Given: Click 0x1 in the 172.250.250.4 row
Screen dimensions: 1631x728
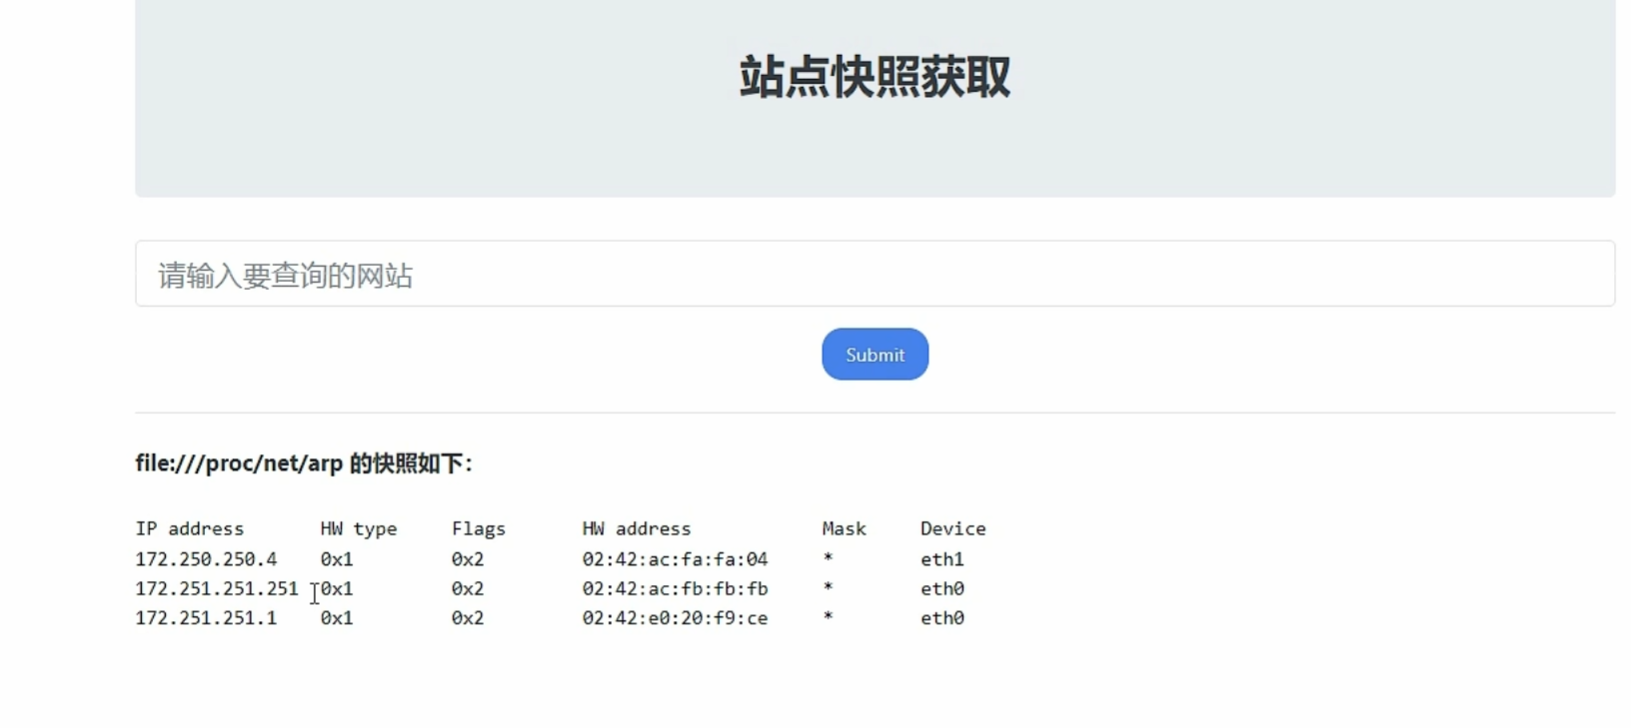Looking at the screenshot, I should pos(337,559).
